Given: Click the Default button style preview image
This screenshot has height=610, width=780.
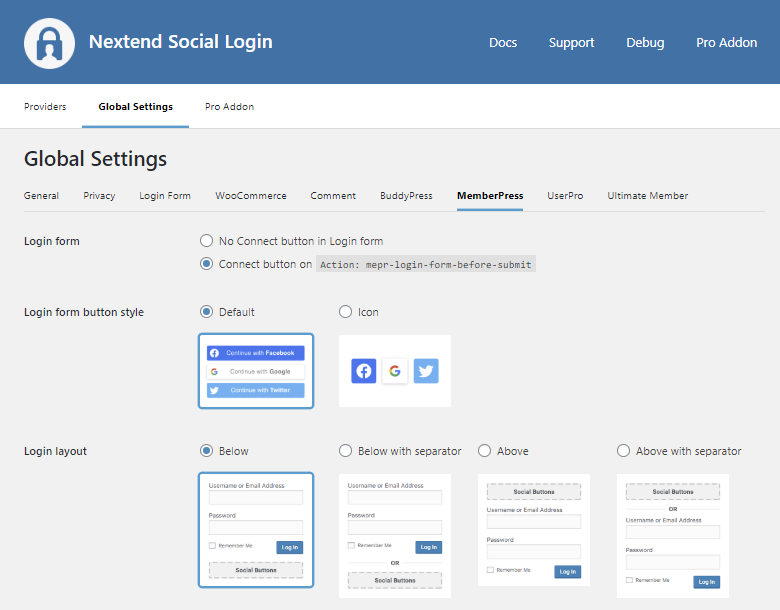Looking at the screenshot, I should 256,371.
